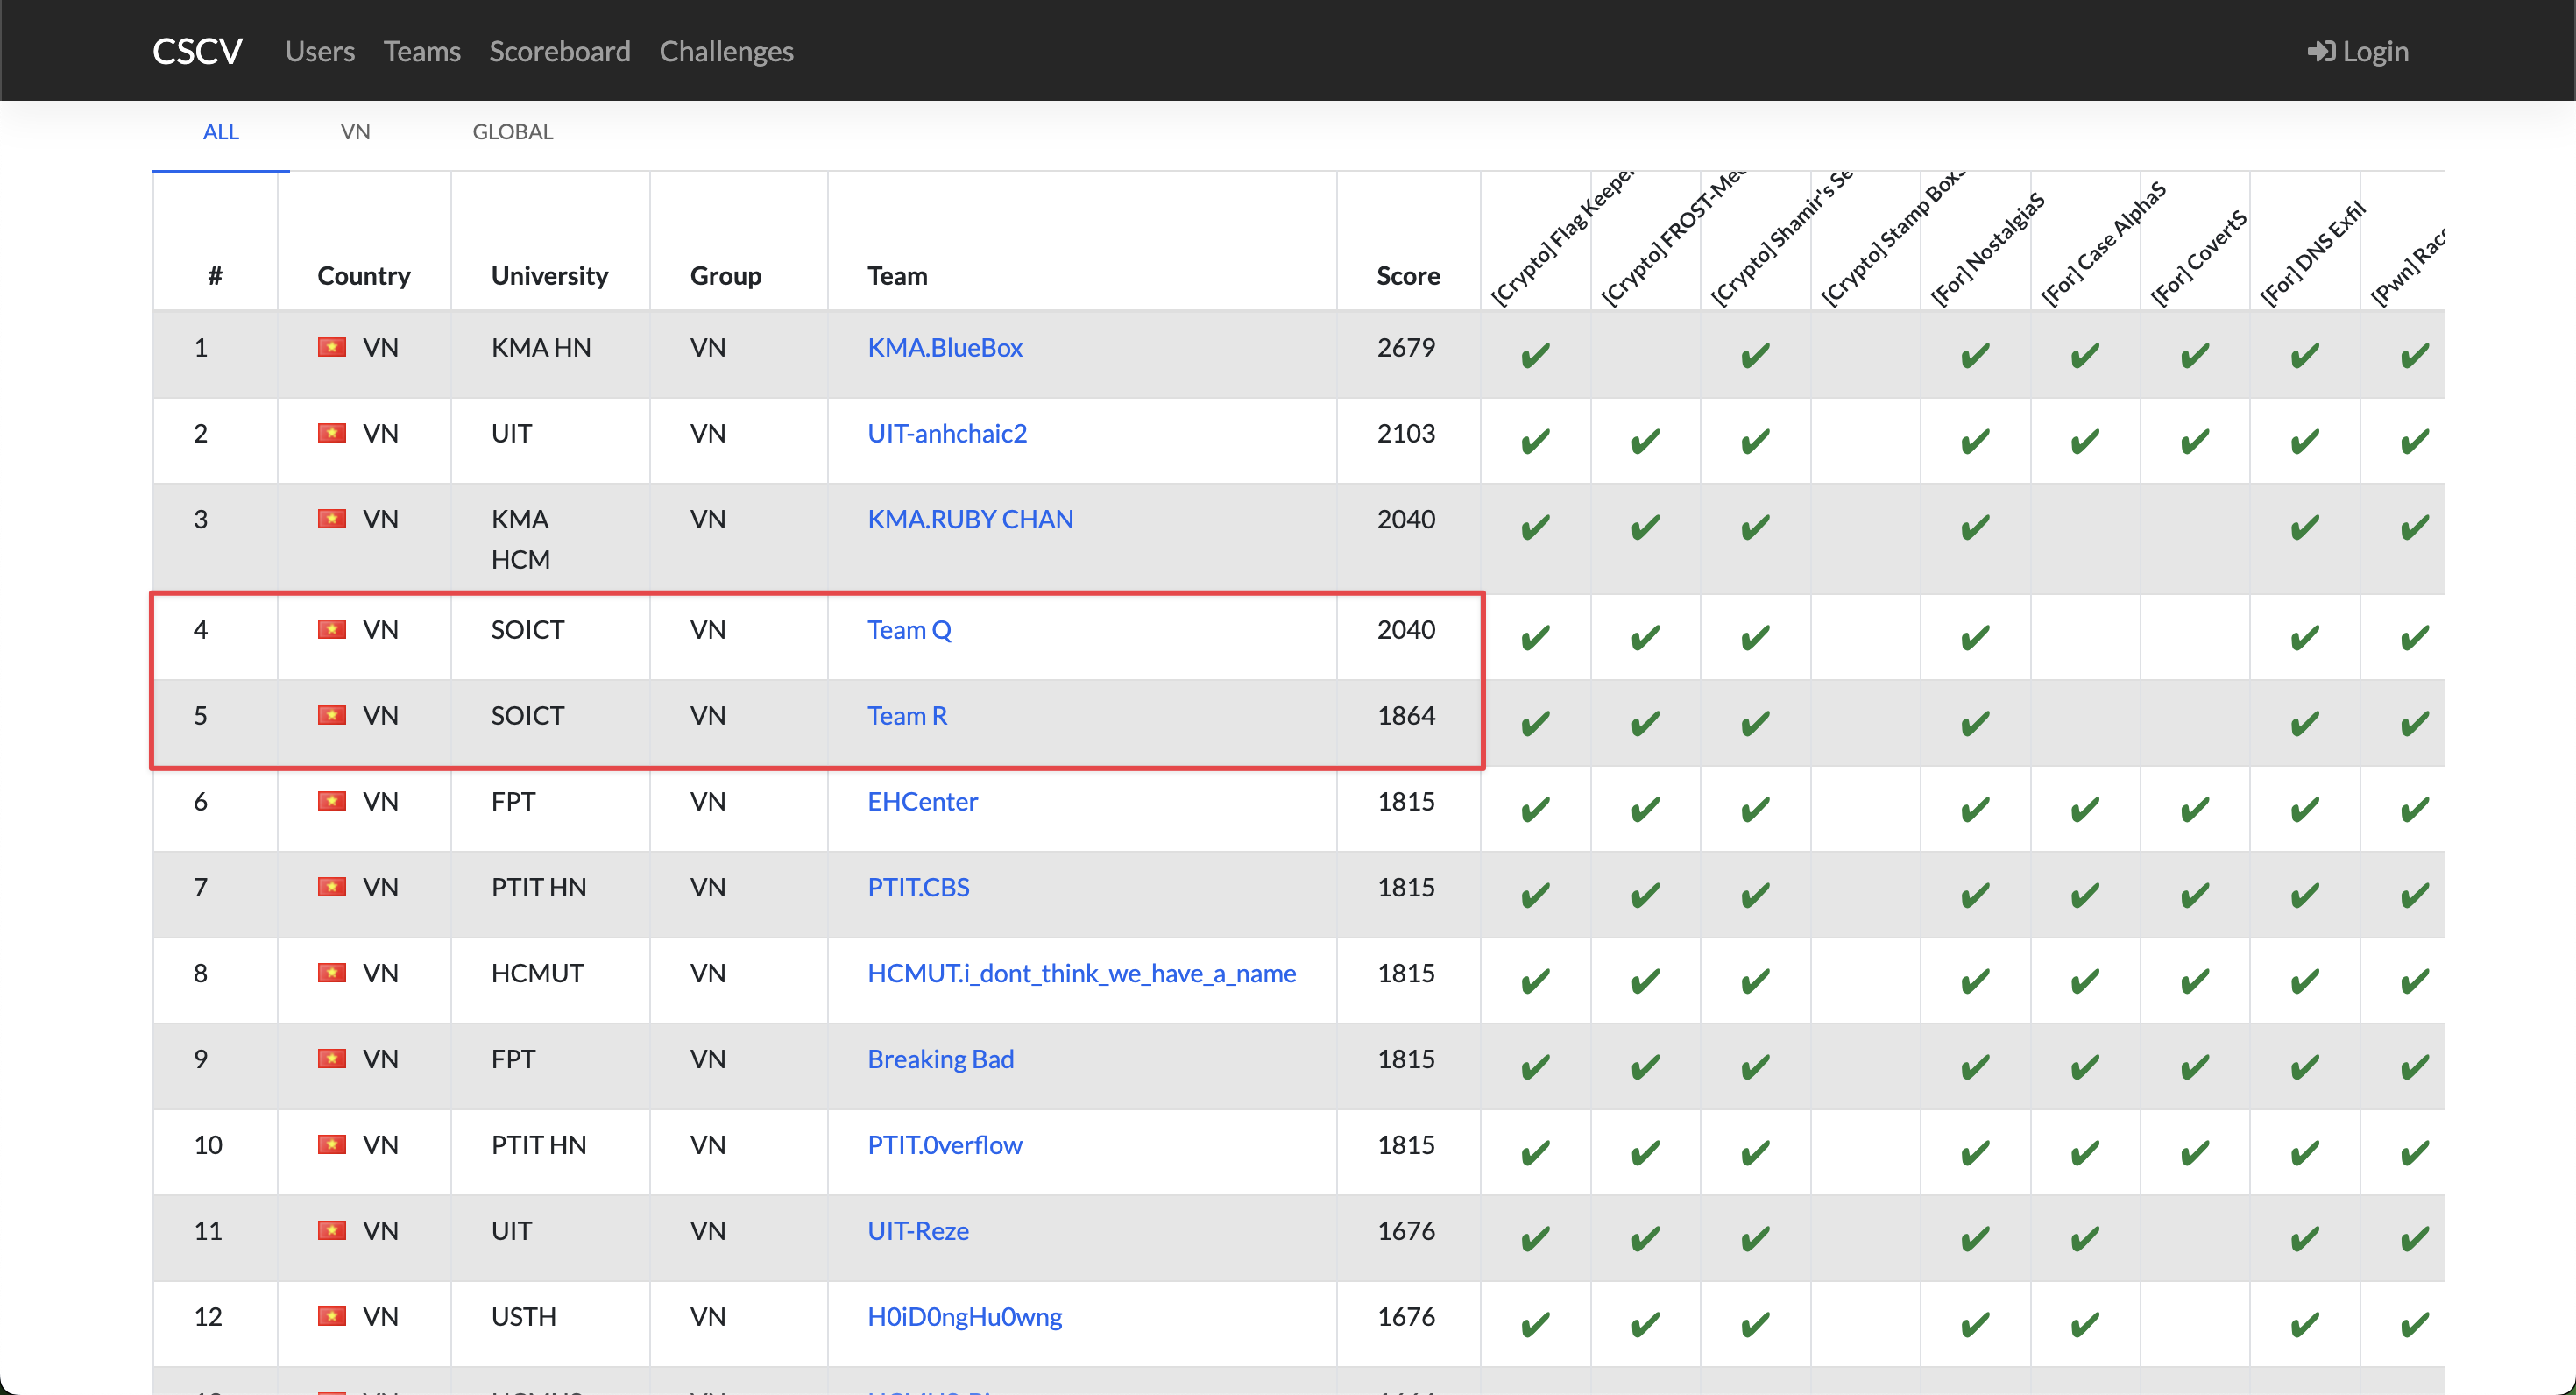Click the Score column header

(1407, 276)
